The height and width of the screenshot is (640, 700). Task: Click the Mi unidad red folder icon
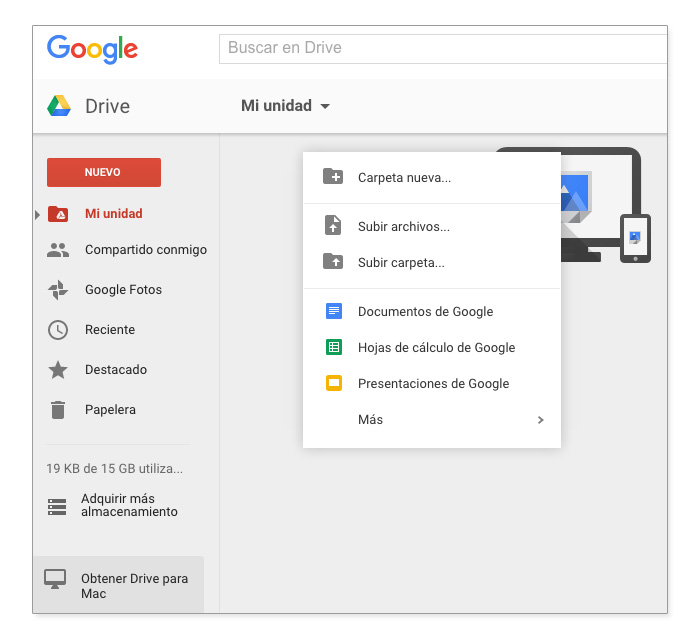click(x=58, y=214)
